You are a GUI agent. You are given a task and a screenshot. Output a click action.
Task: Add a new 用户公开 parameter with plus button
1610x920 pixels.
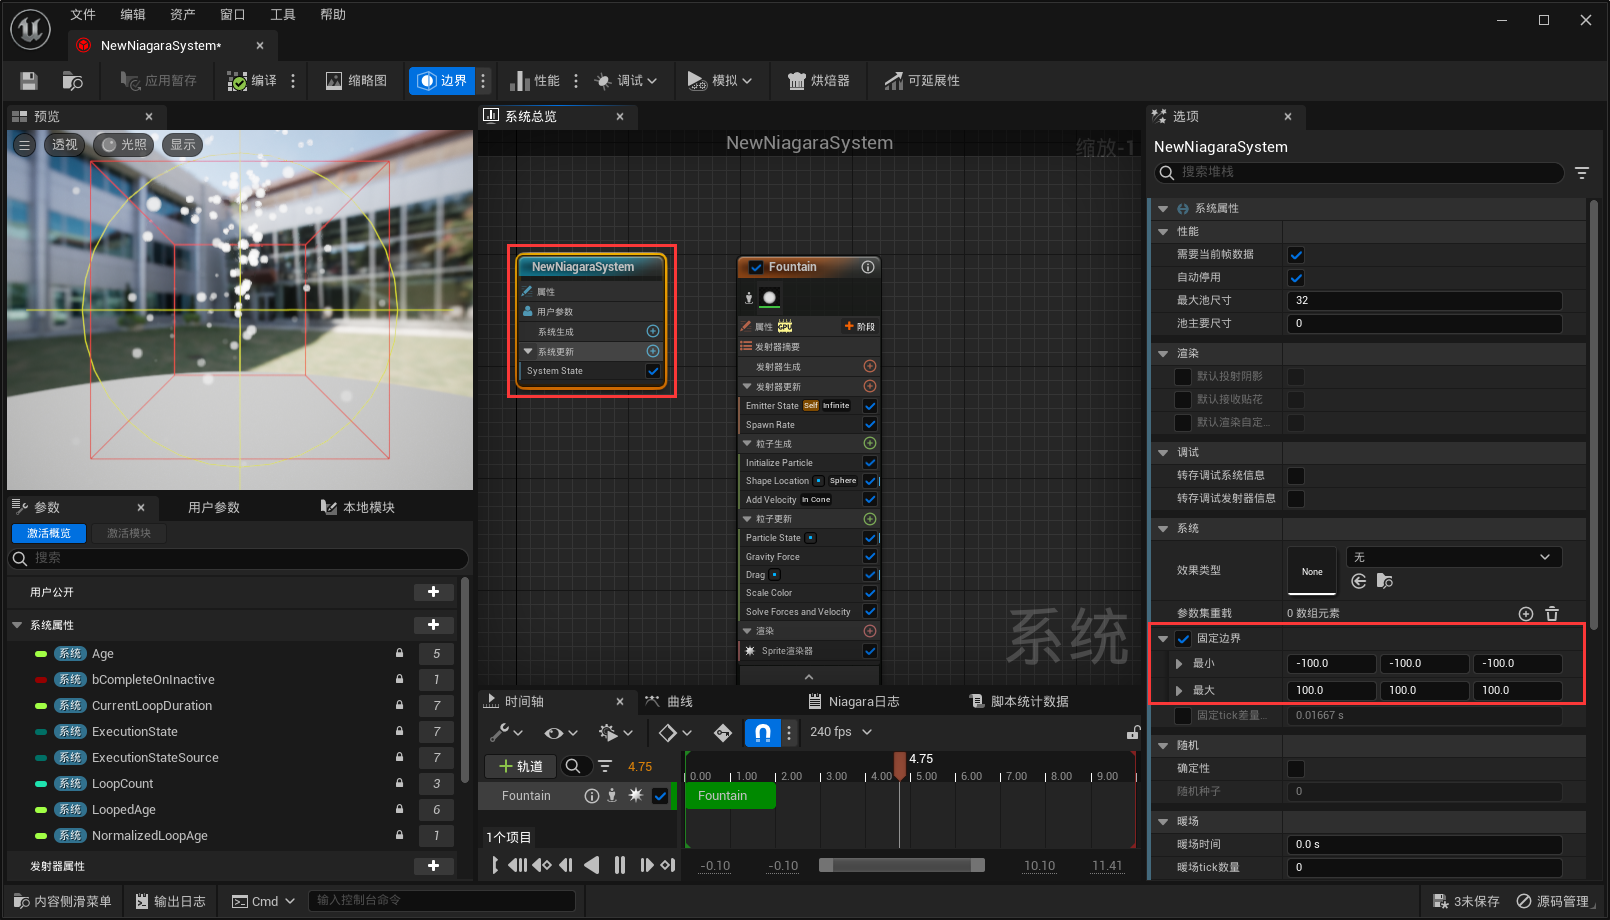[434, 592]
